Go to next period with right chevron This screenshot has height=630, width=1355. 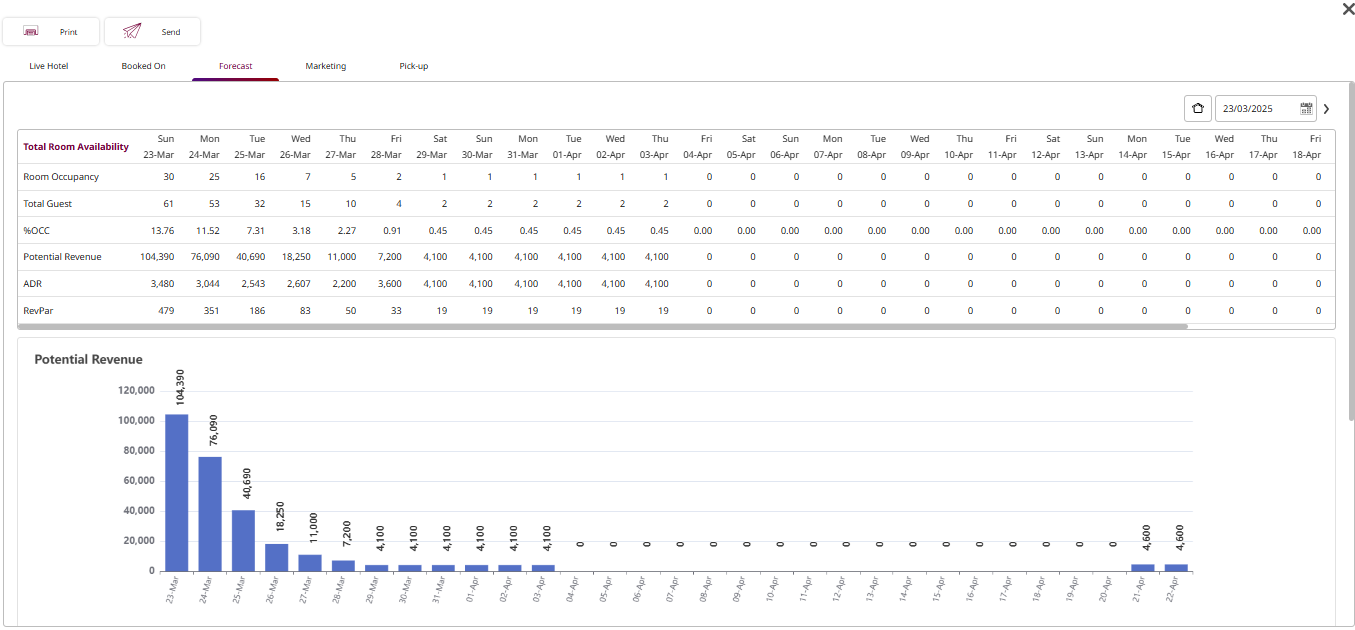coord(1326,109)
